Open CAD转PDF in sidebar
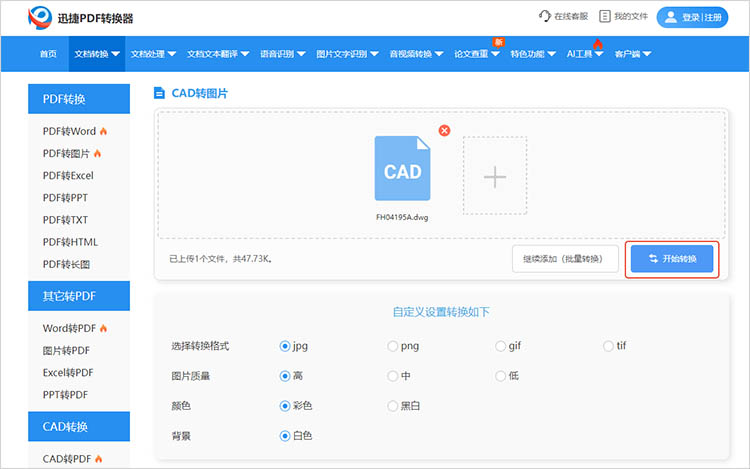 [x=67, y=459]
